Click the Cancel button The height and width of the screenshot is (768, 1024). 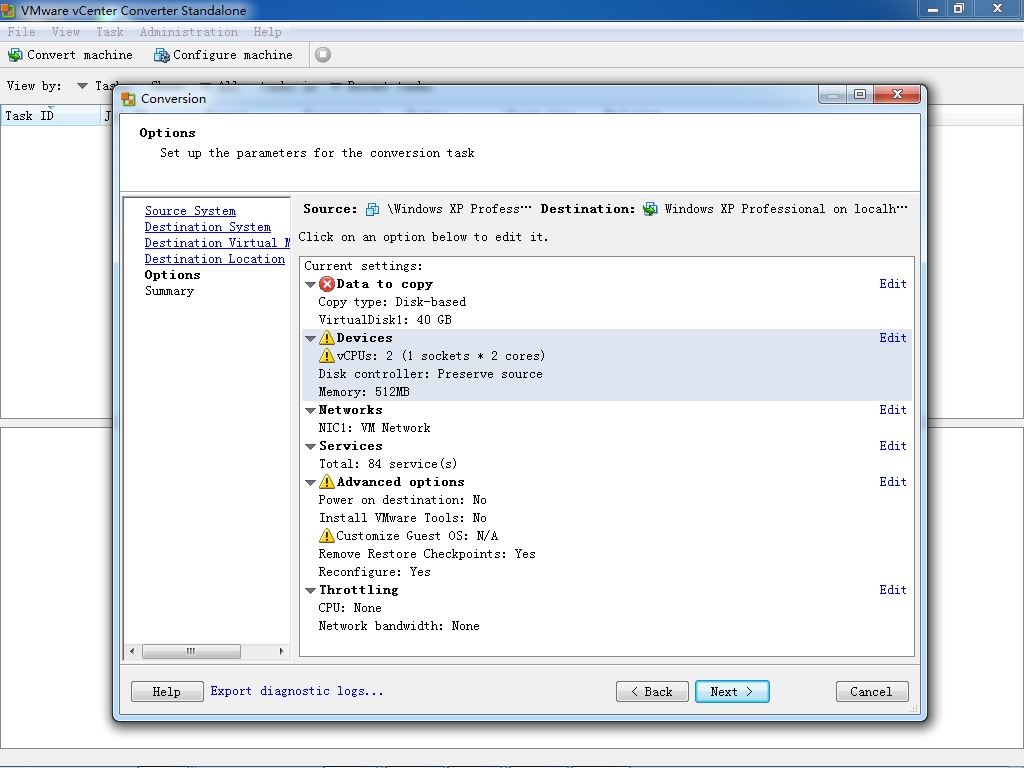point(872,692)
